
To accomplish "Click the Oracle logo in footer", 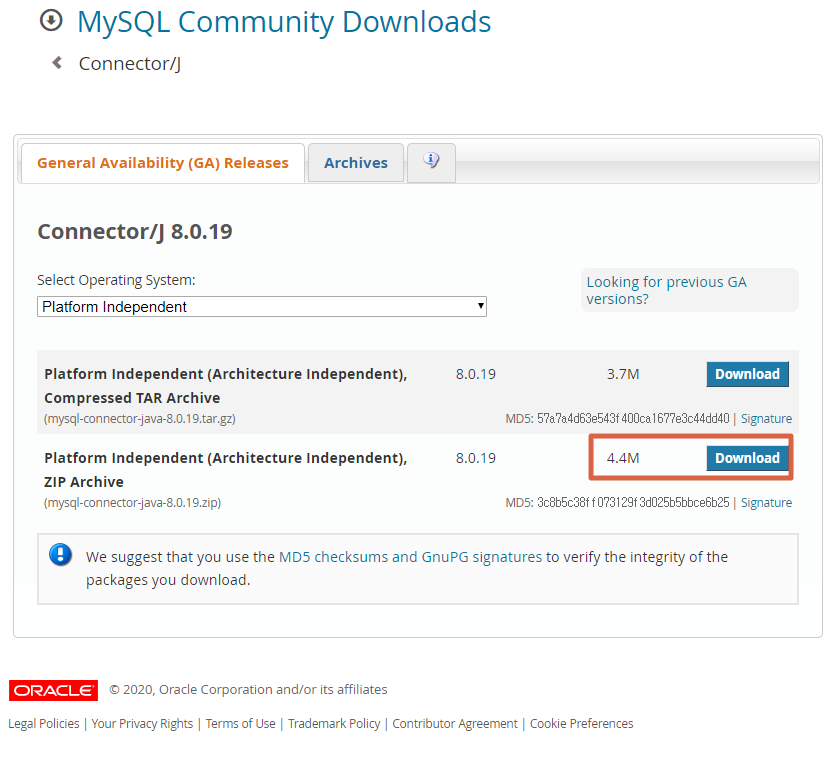I will click(x=53, y=690).
